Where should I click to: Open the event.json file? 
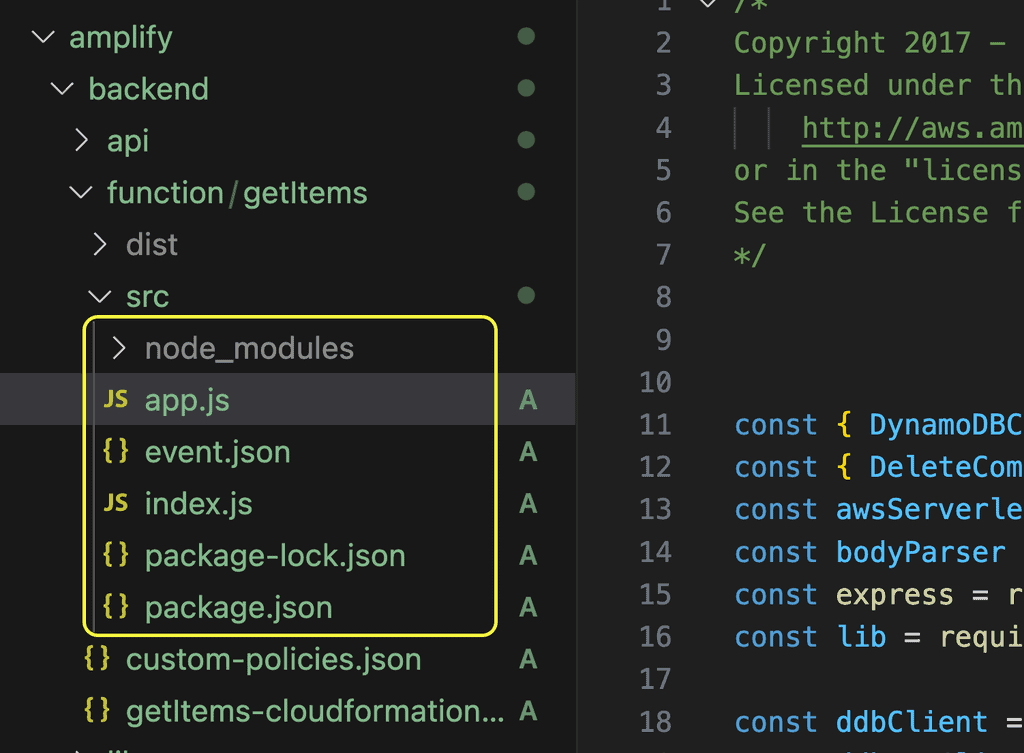click(x=217, y=452)
